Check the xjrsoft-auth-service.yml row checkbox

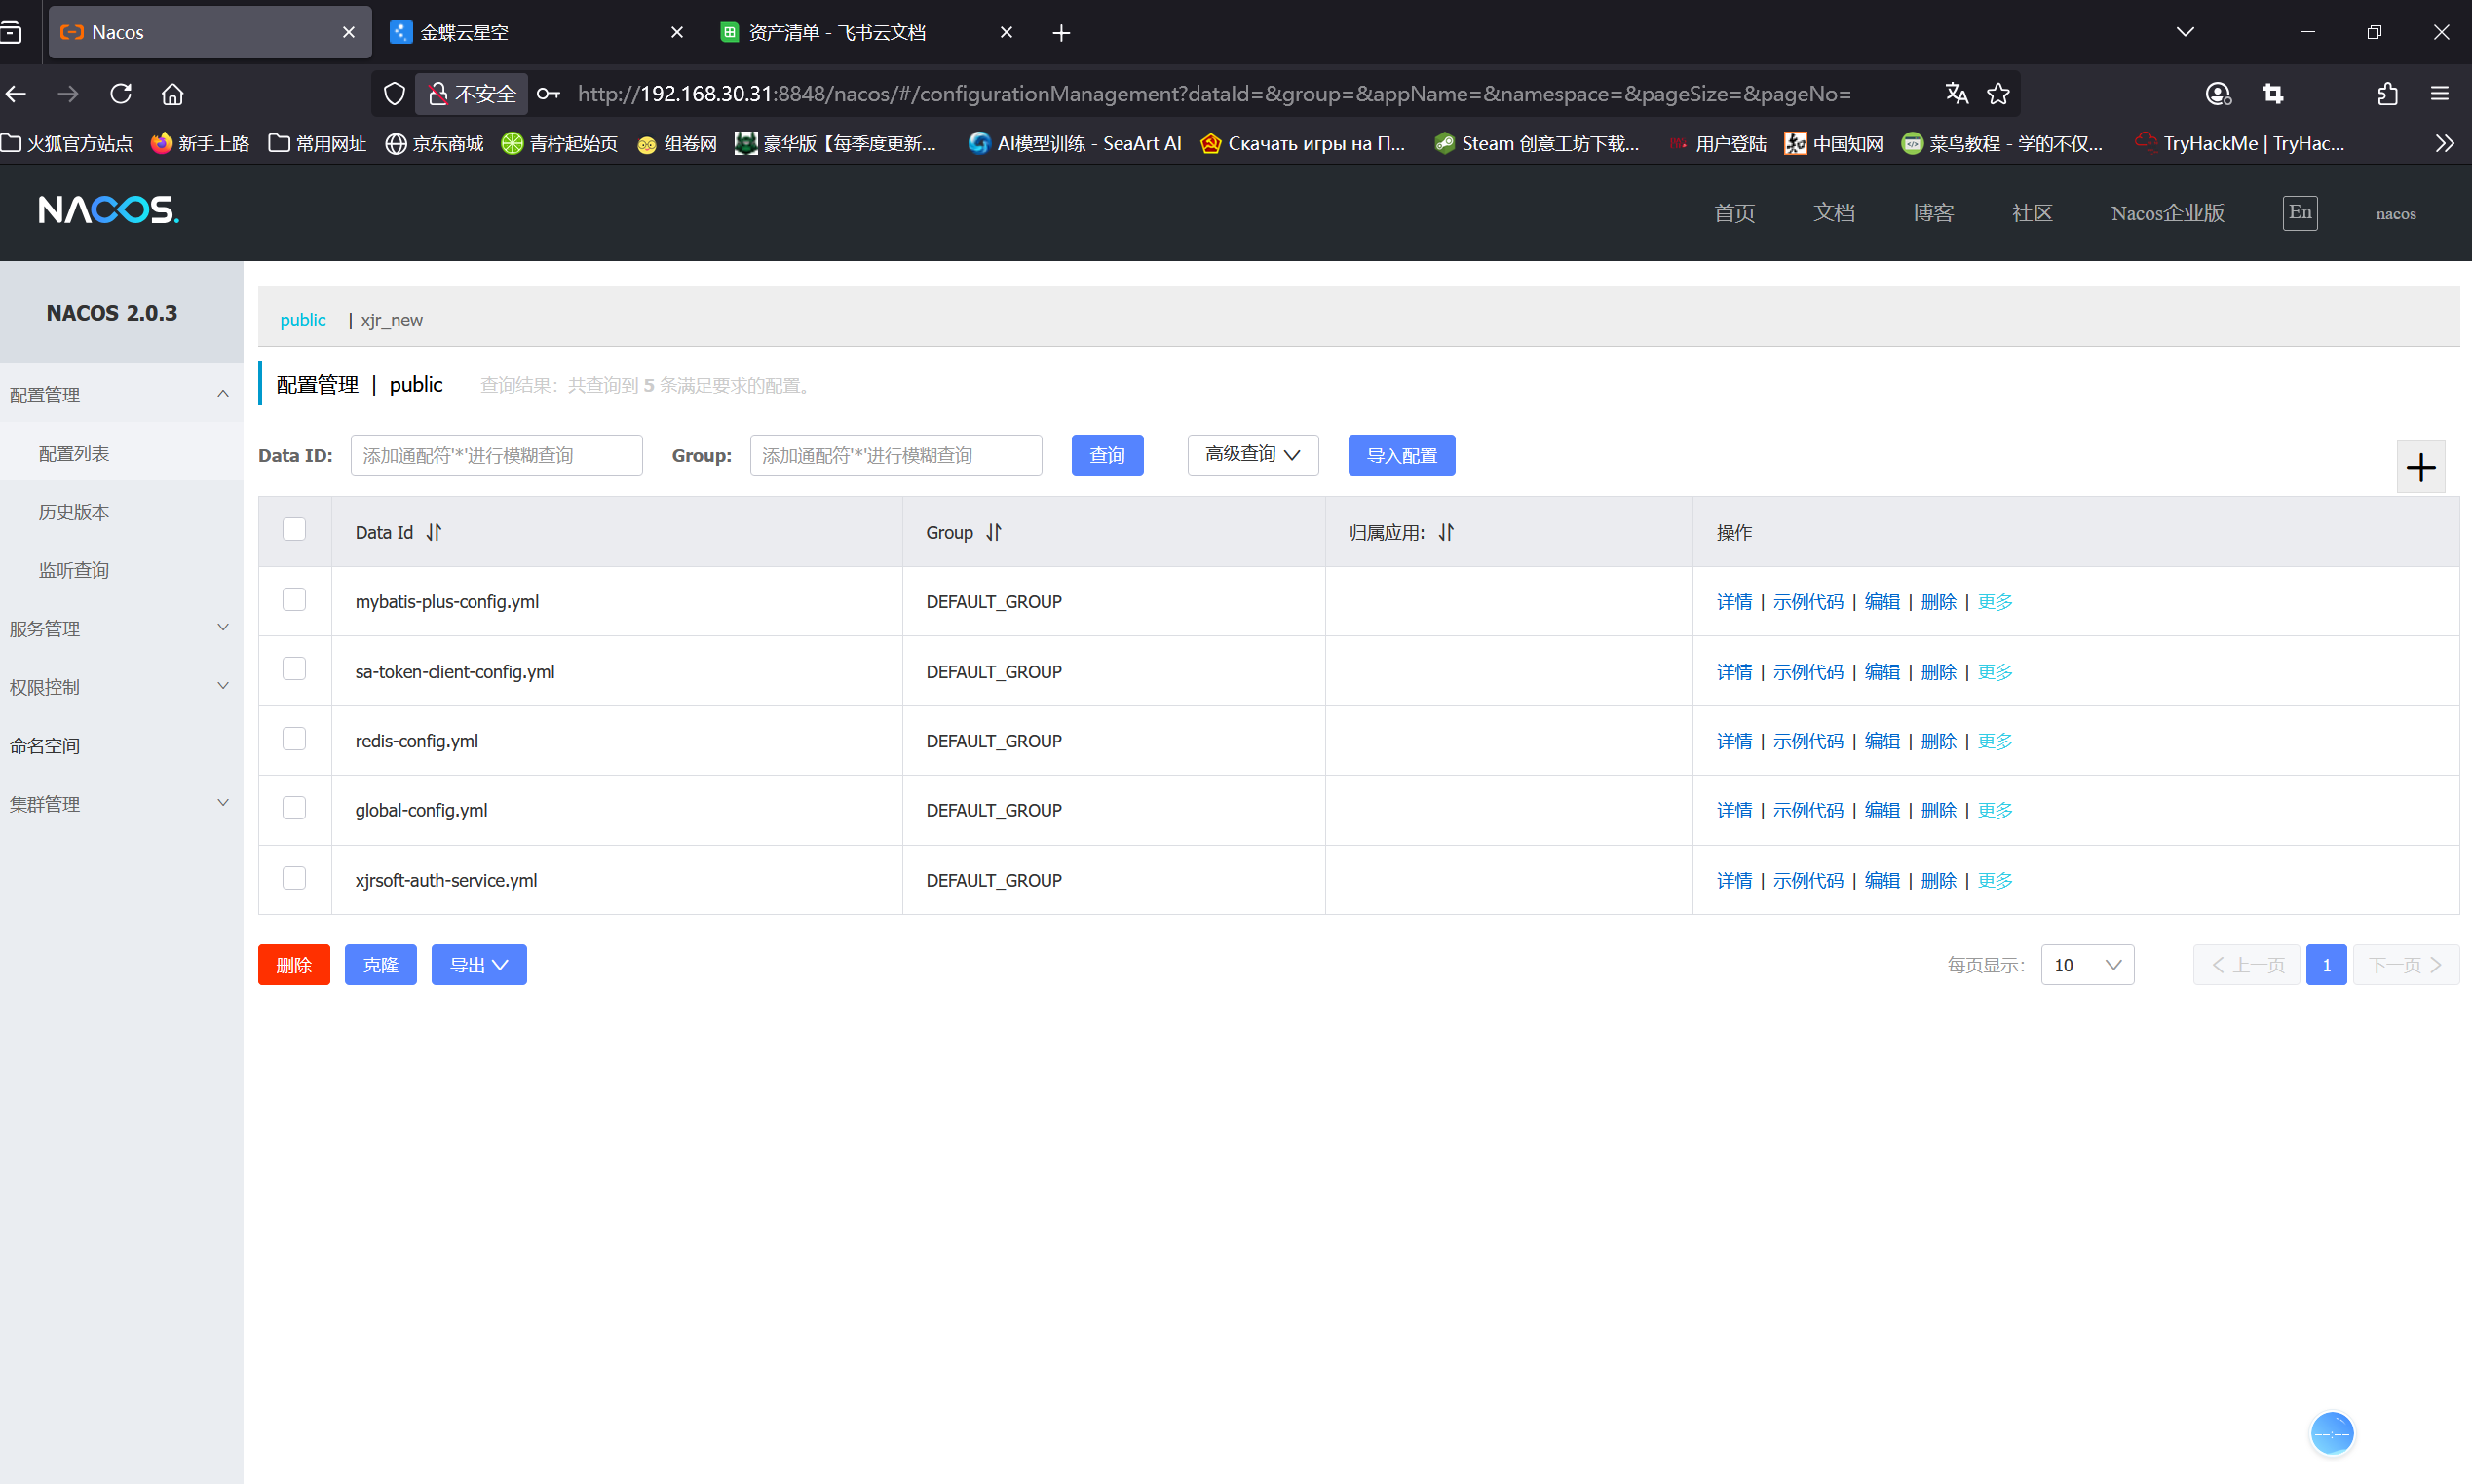(294, 877)
